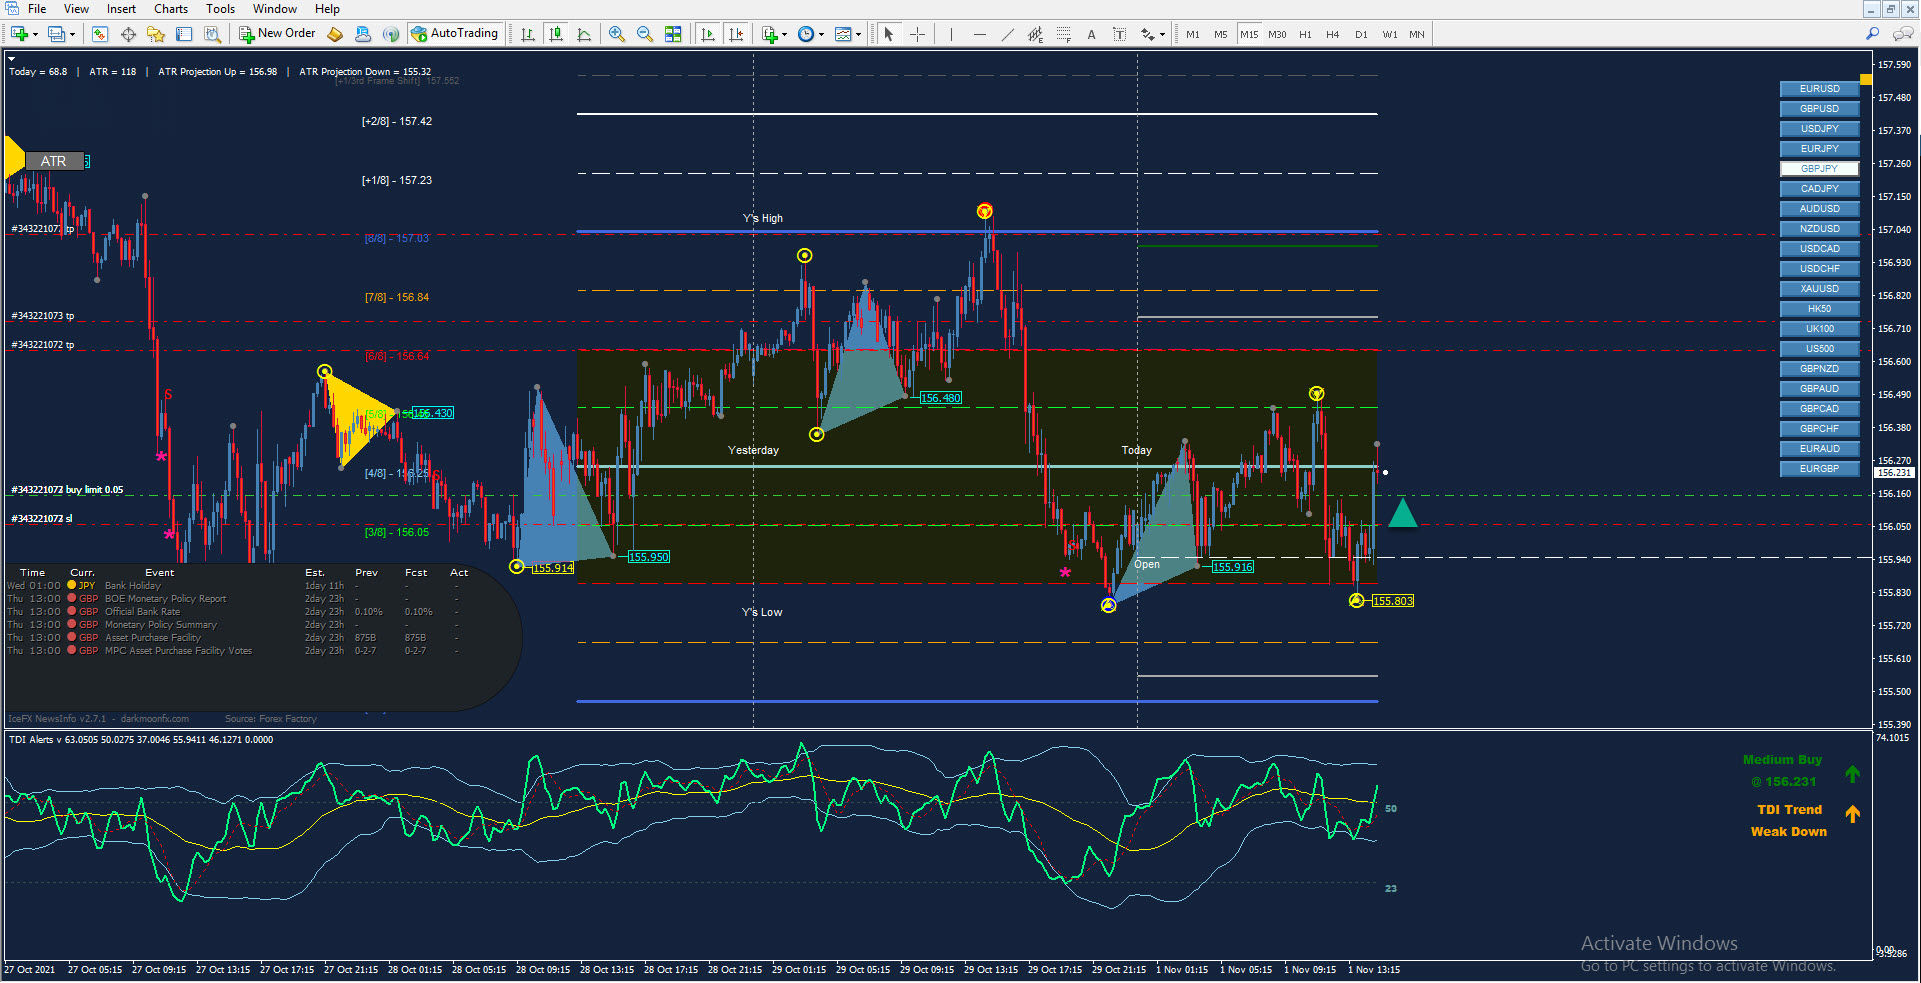Screen dimensions: 1921x983
Task: Expand the Templates dropdown arrow
Action: [x=858, y=35]
